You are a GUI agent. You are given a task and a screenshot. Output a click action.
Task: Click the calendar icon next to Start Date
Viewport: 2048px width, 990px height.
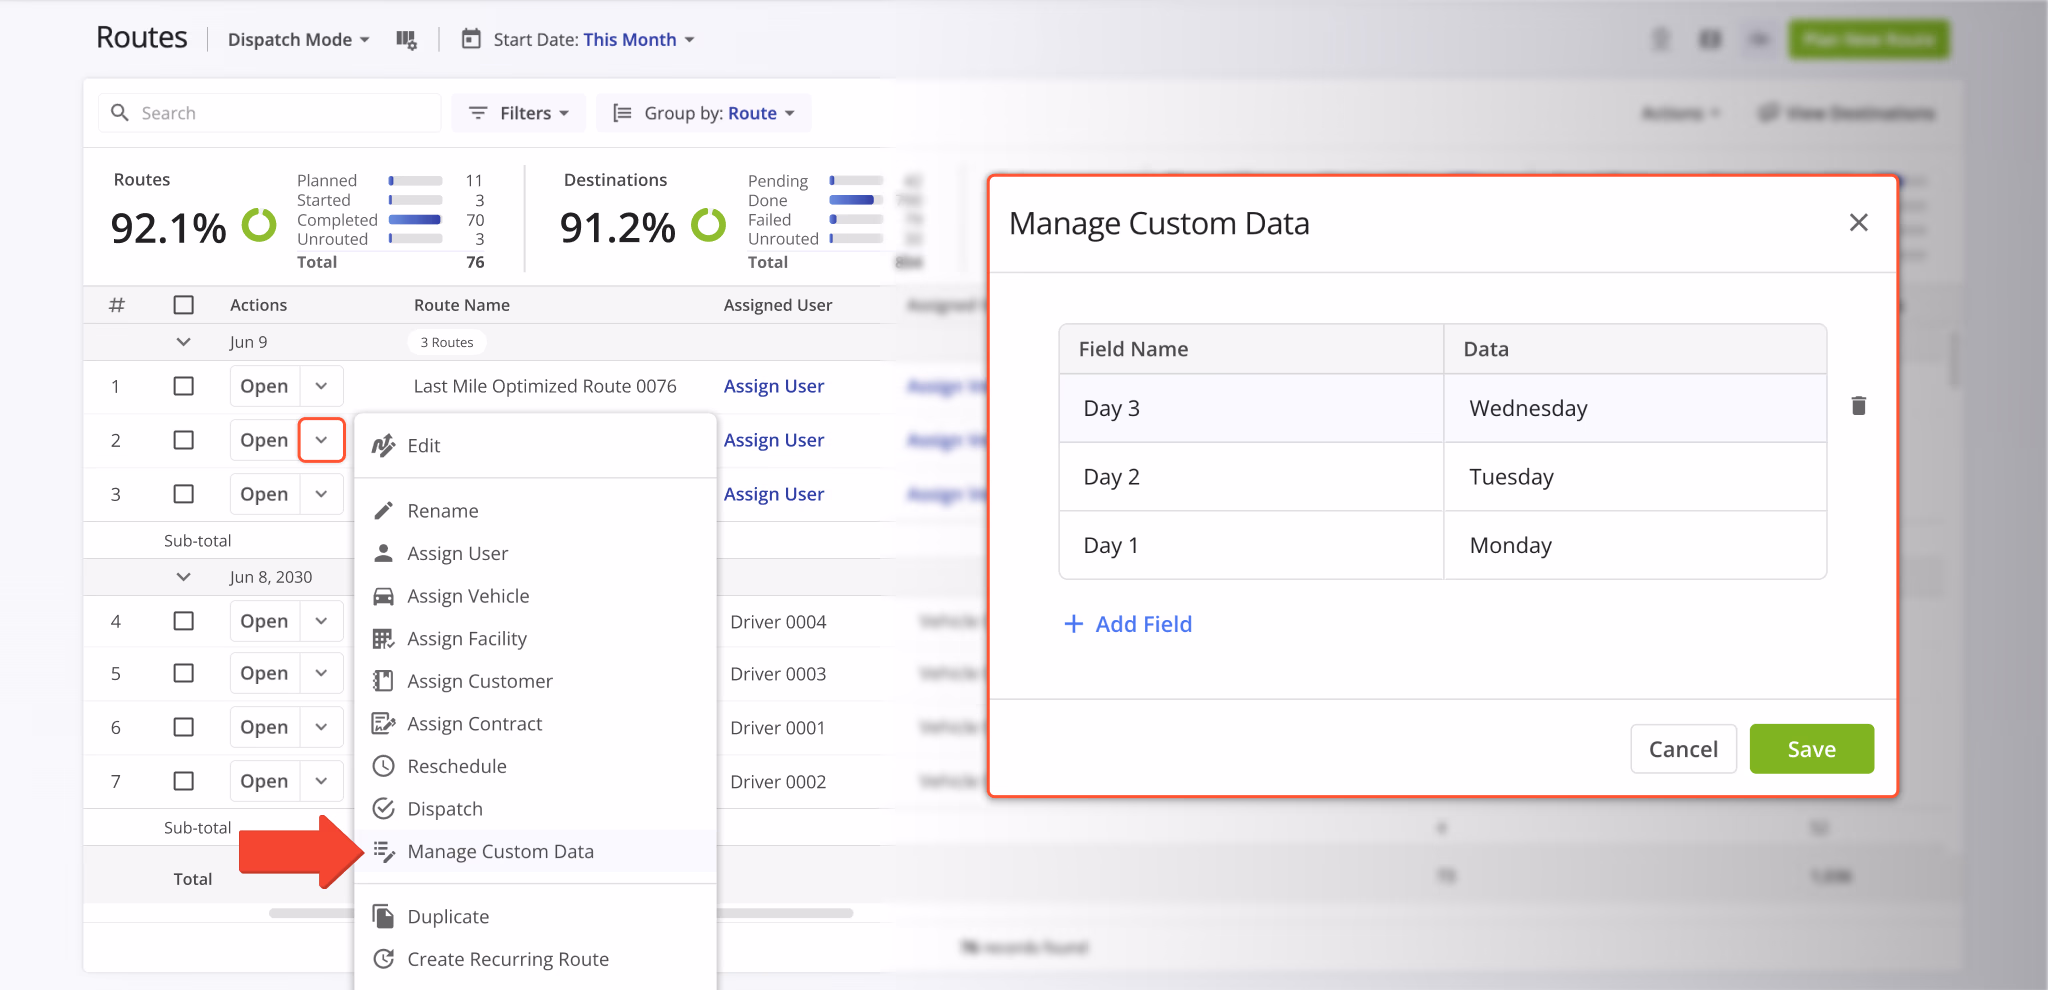point(470,38)
